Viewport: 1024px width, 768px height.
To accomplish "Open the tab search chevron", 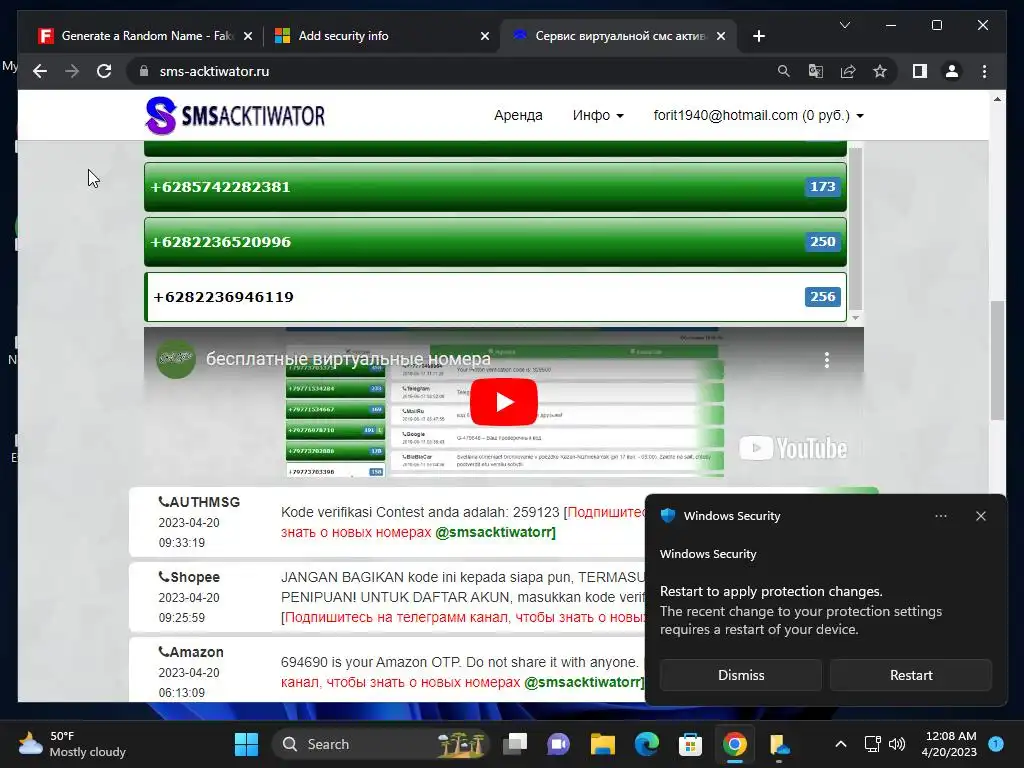I will (x=844, y=25).
